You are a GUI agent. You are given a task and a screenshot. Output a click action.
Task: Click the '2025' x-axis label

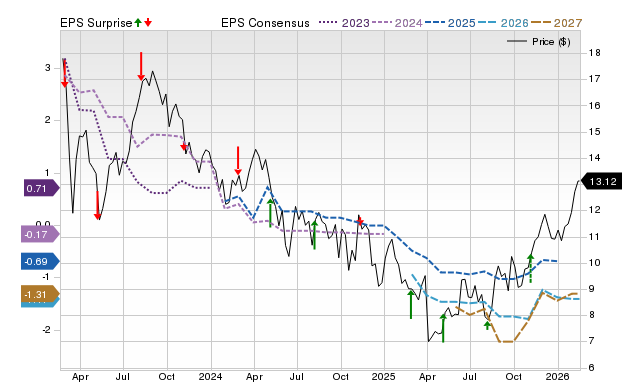[383, 376]
